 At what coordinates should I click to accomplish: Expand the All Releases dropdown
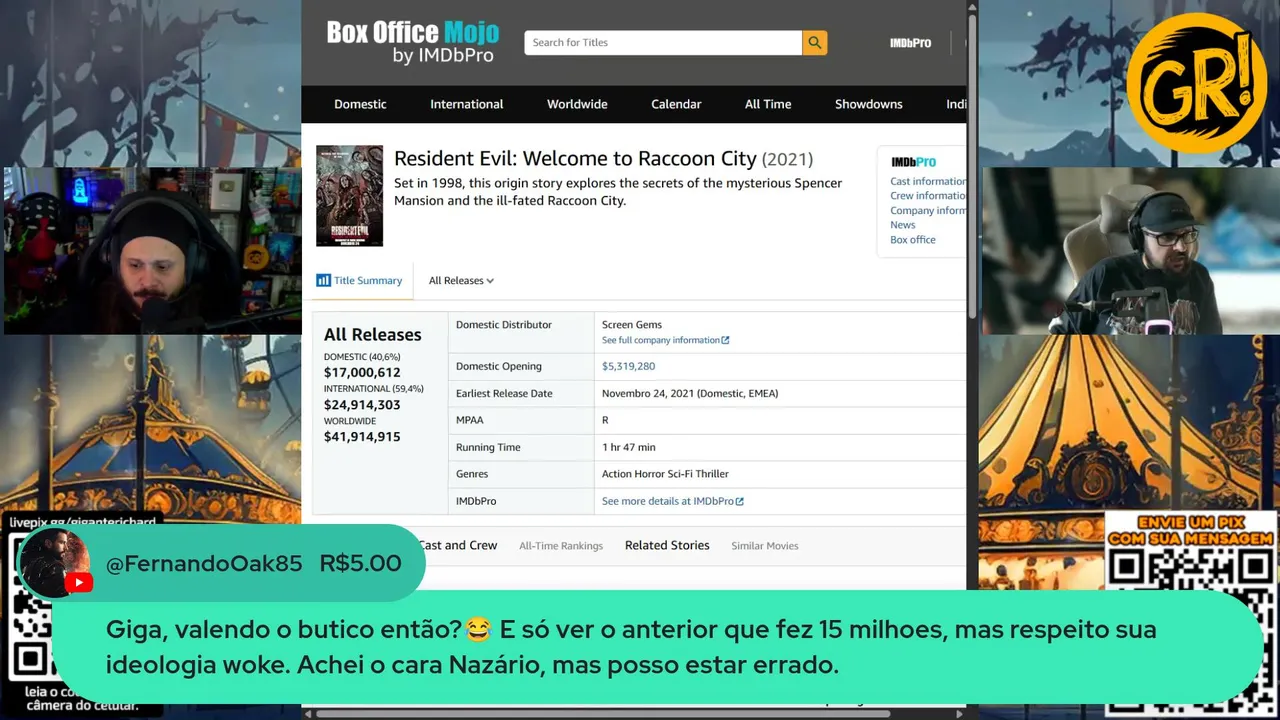(461, 281)
